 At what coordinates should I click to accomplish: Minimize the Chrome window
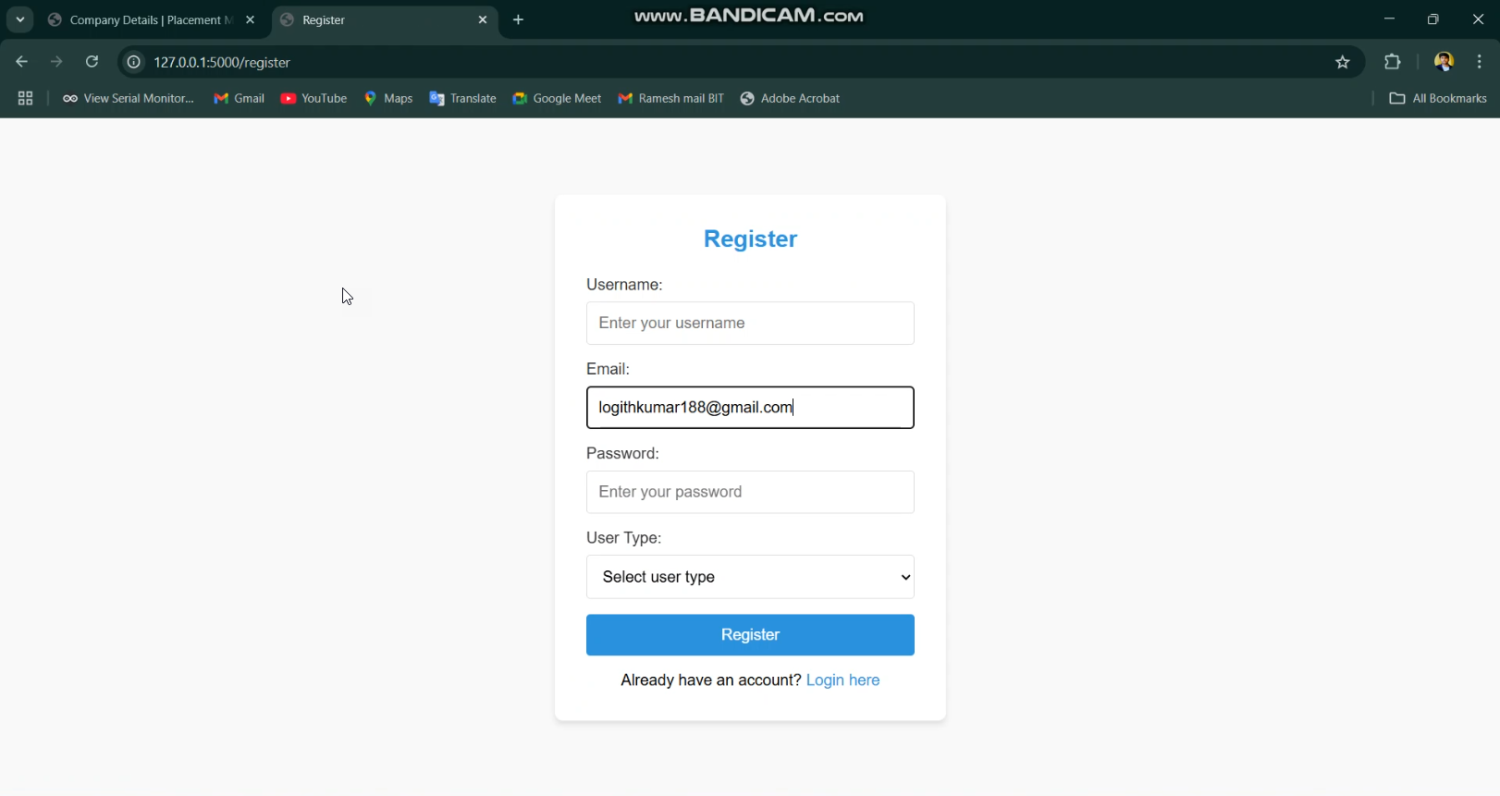pos(1389,19)
